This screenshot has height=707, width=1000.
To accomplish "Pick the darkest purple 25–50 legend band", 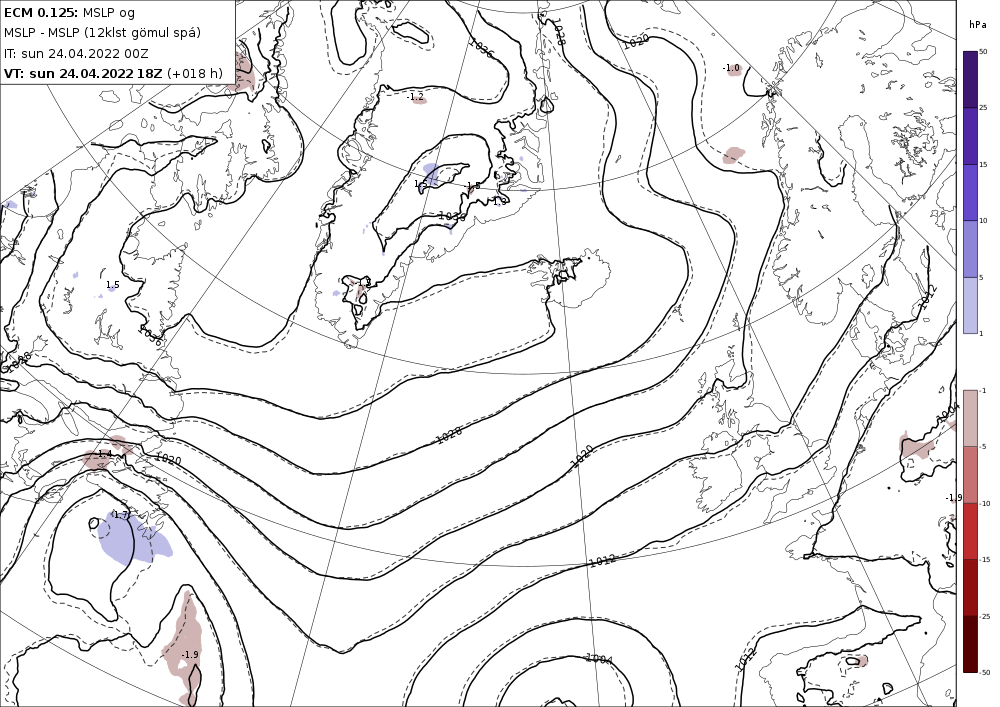I will point(970,79).
